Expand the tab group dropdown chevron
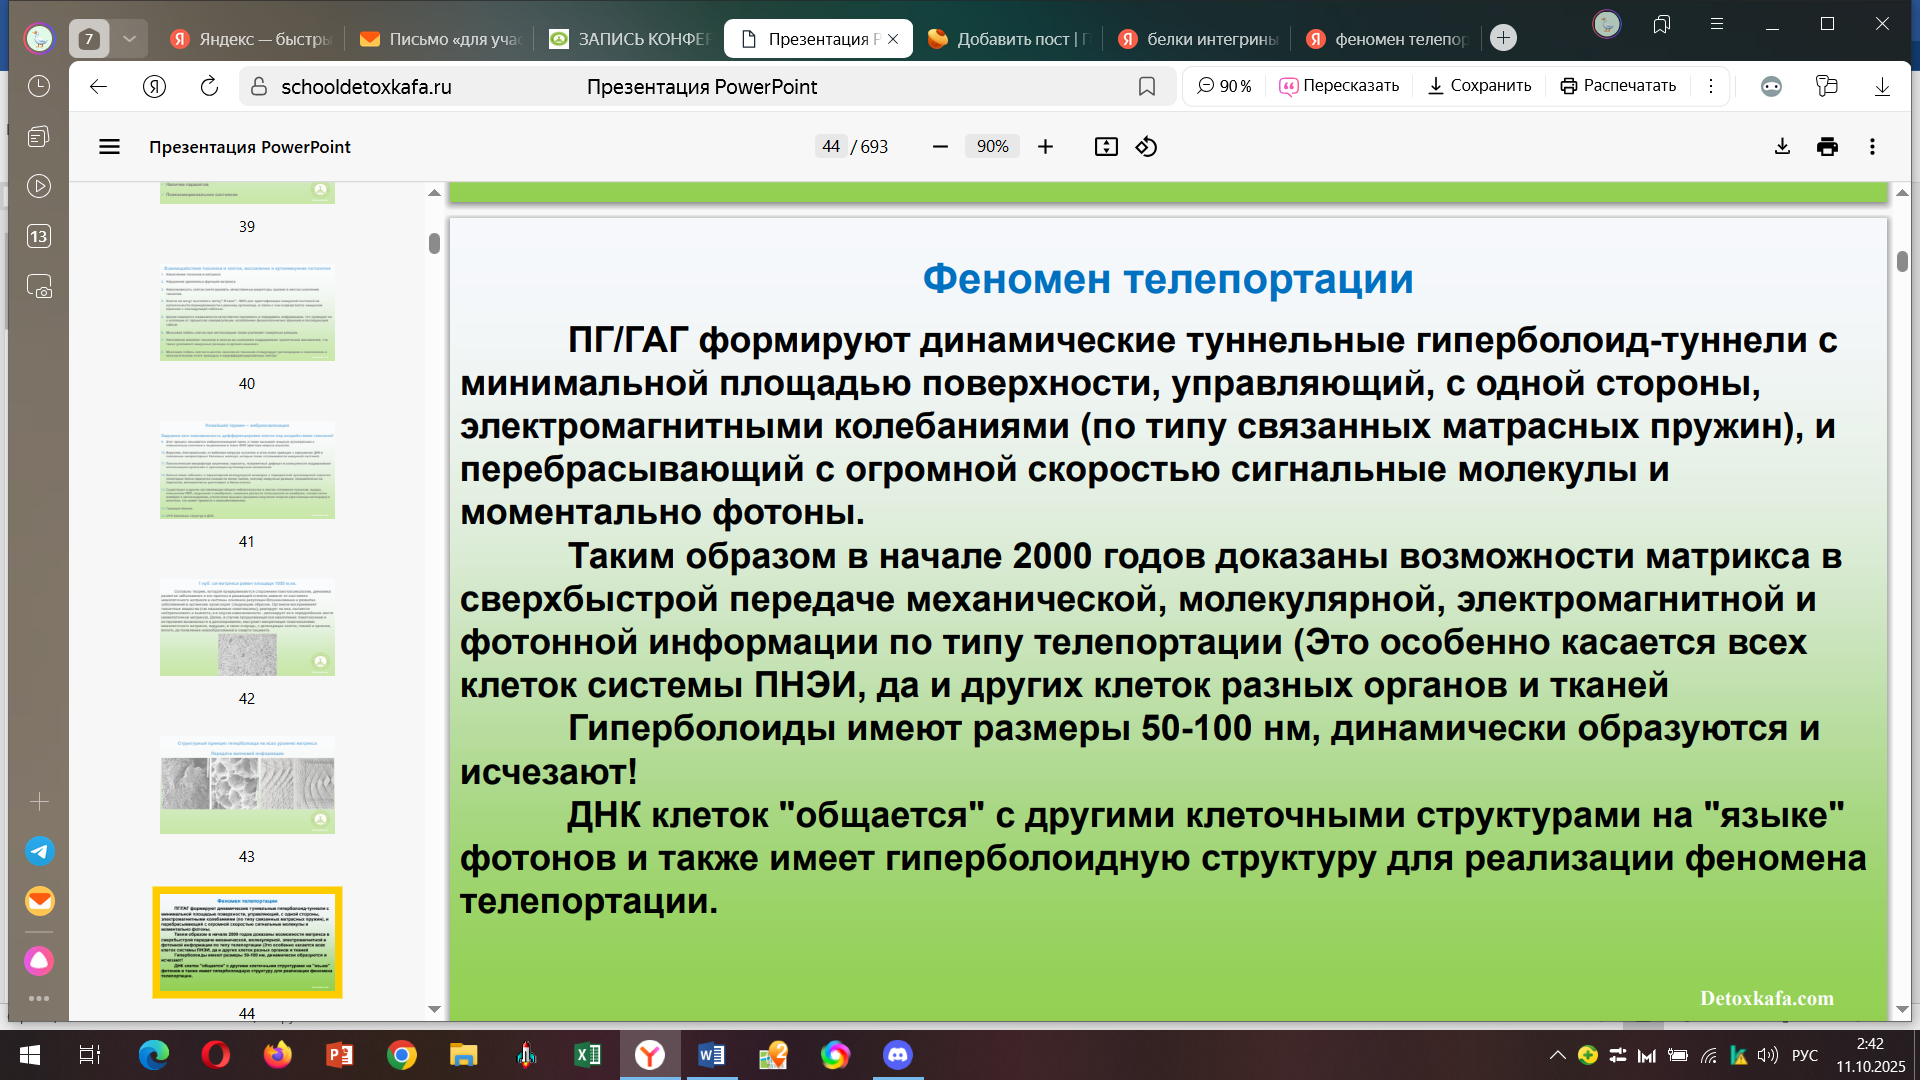1920x1080 pixels. [x=129, y=39]
